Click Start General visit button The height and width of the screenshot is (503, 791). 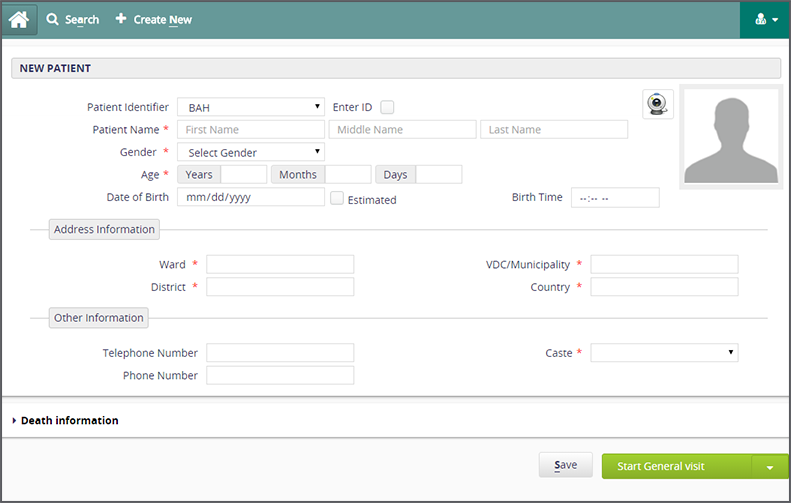(x=676, y=466)
